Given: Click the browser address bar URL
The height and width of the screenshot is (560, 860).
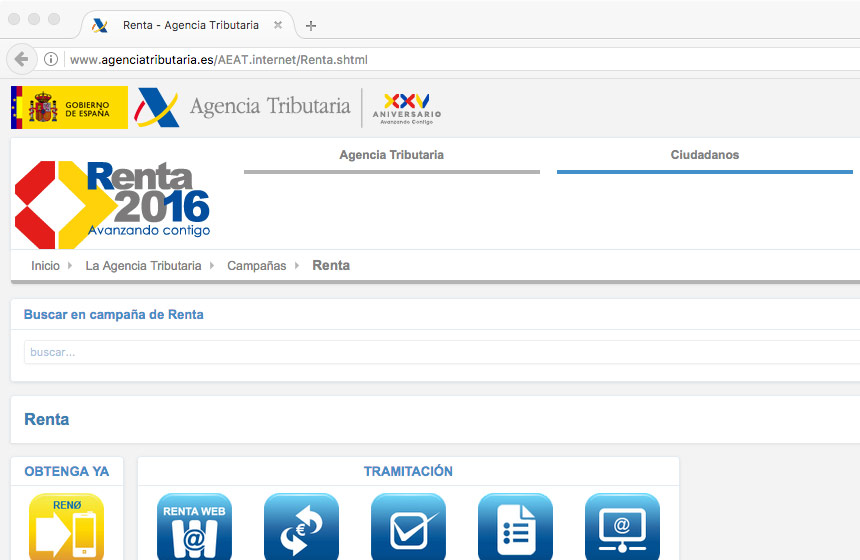Looking at the screenshot, I should tap(218, 59).
